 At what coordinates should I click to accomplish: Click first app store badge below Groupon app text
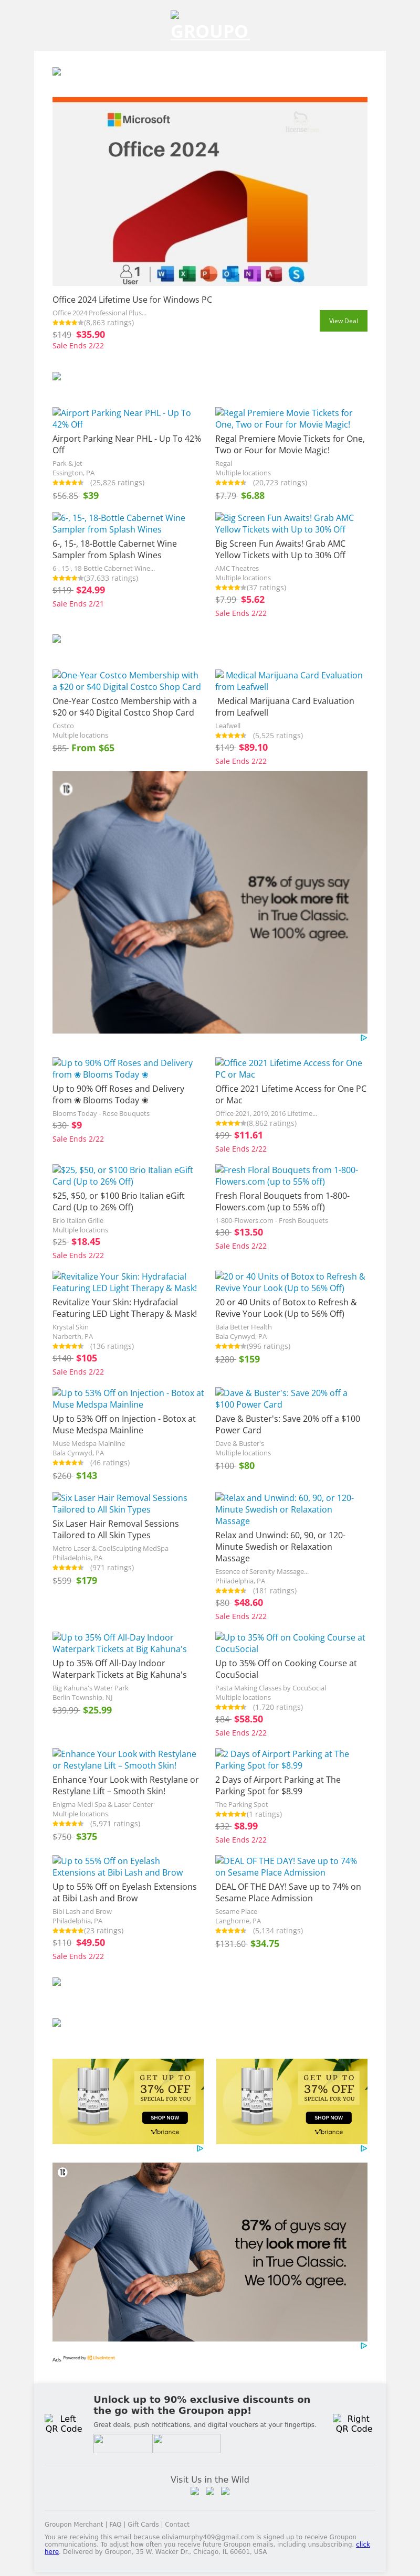122,2444
